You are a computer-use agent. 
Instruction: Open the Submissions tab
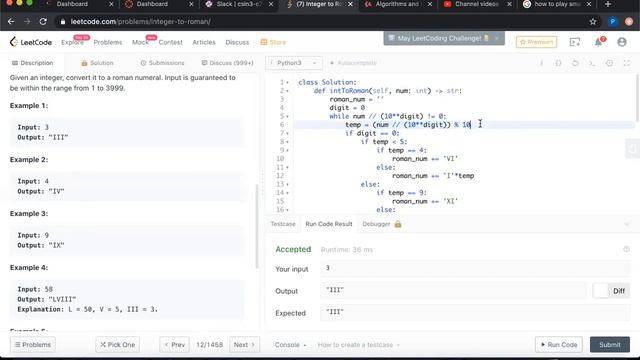162,63
